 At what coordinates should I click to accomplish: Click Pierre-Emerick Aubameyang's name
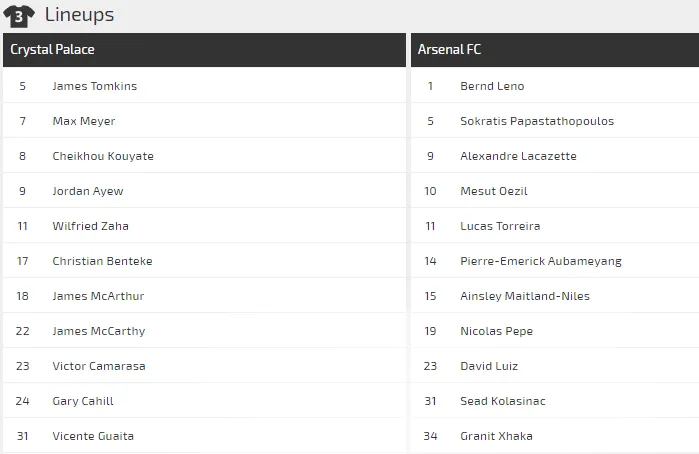(x=541, y=261)
